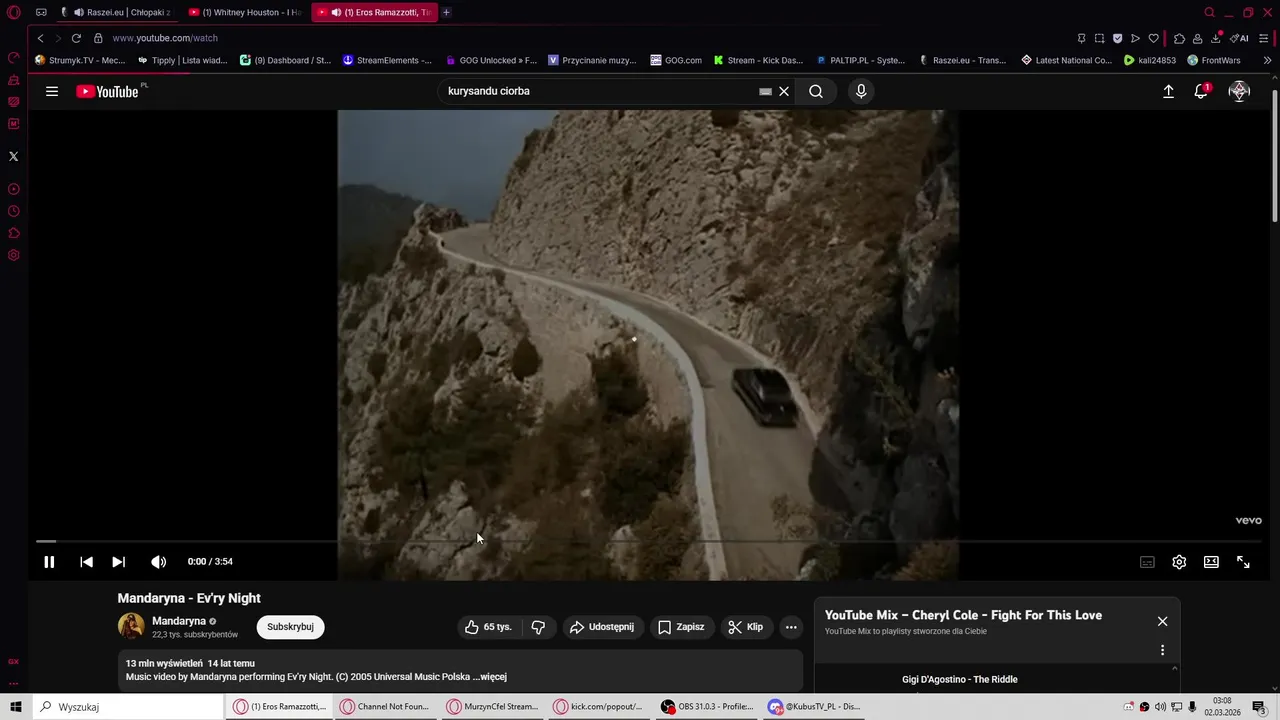Open the Mandaryna channel name link

click(179, 621)
